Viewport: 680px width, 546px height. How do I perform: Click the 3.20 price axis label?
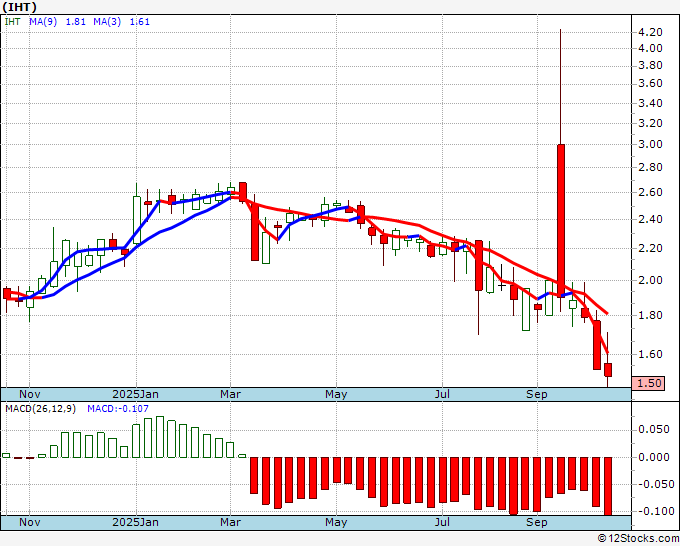click(651, 123)
